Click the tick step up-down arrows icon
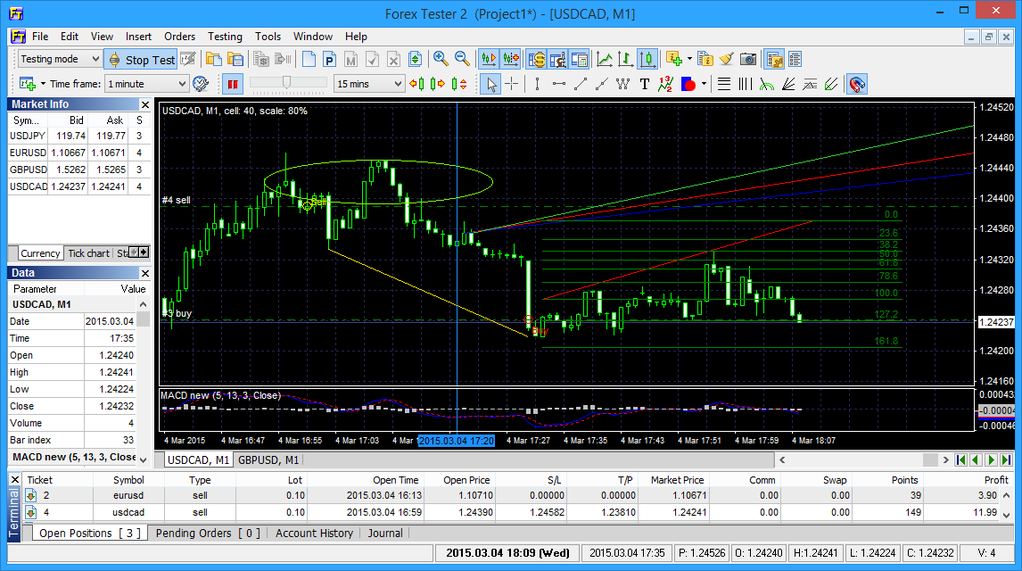The image size is (1022, 571). coord(460,84)
